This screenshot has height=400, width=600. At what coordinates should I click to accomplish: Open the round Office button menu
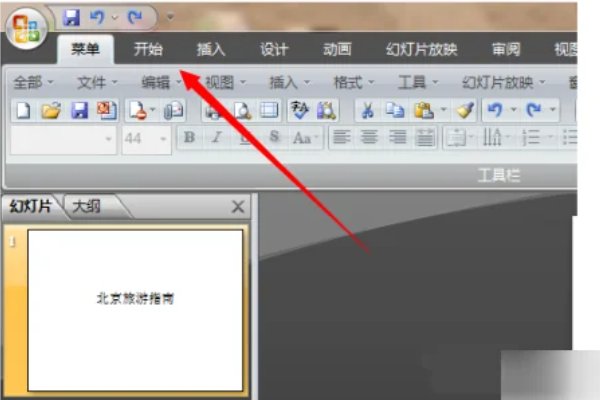point(27,30)
